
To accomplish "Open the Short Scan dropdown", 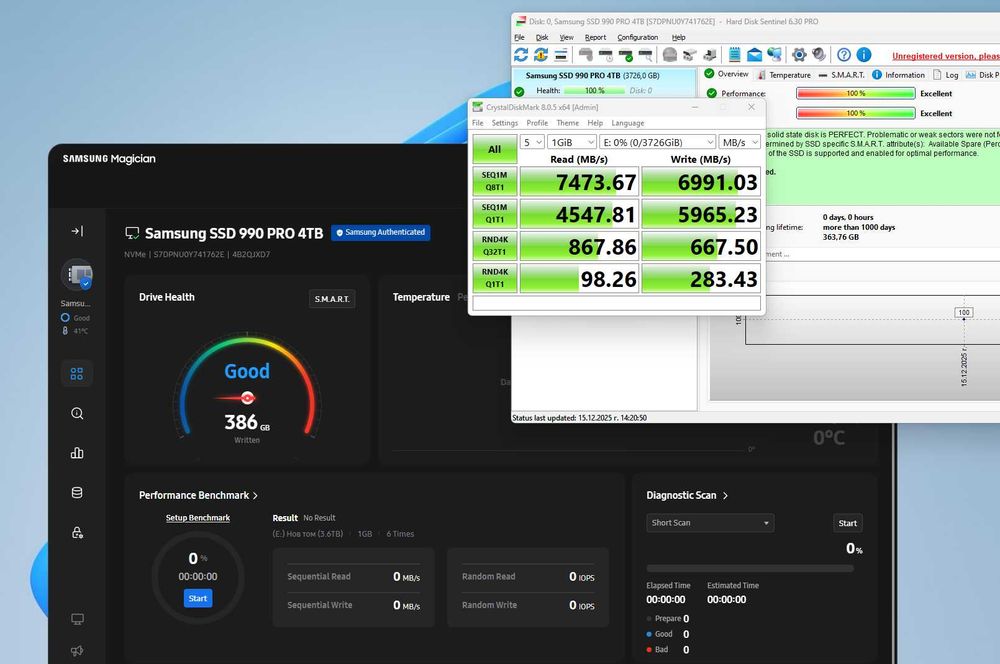I will (x=710, y=523).
